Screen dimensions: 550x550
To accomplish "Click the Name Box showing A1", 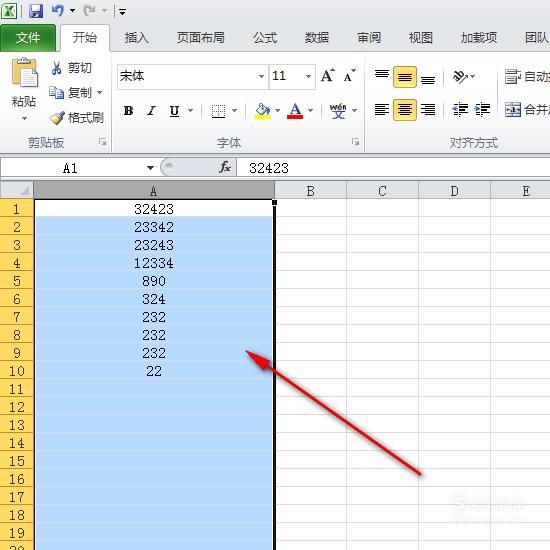I will [73, 168].
